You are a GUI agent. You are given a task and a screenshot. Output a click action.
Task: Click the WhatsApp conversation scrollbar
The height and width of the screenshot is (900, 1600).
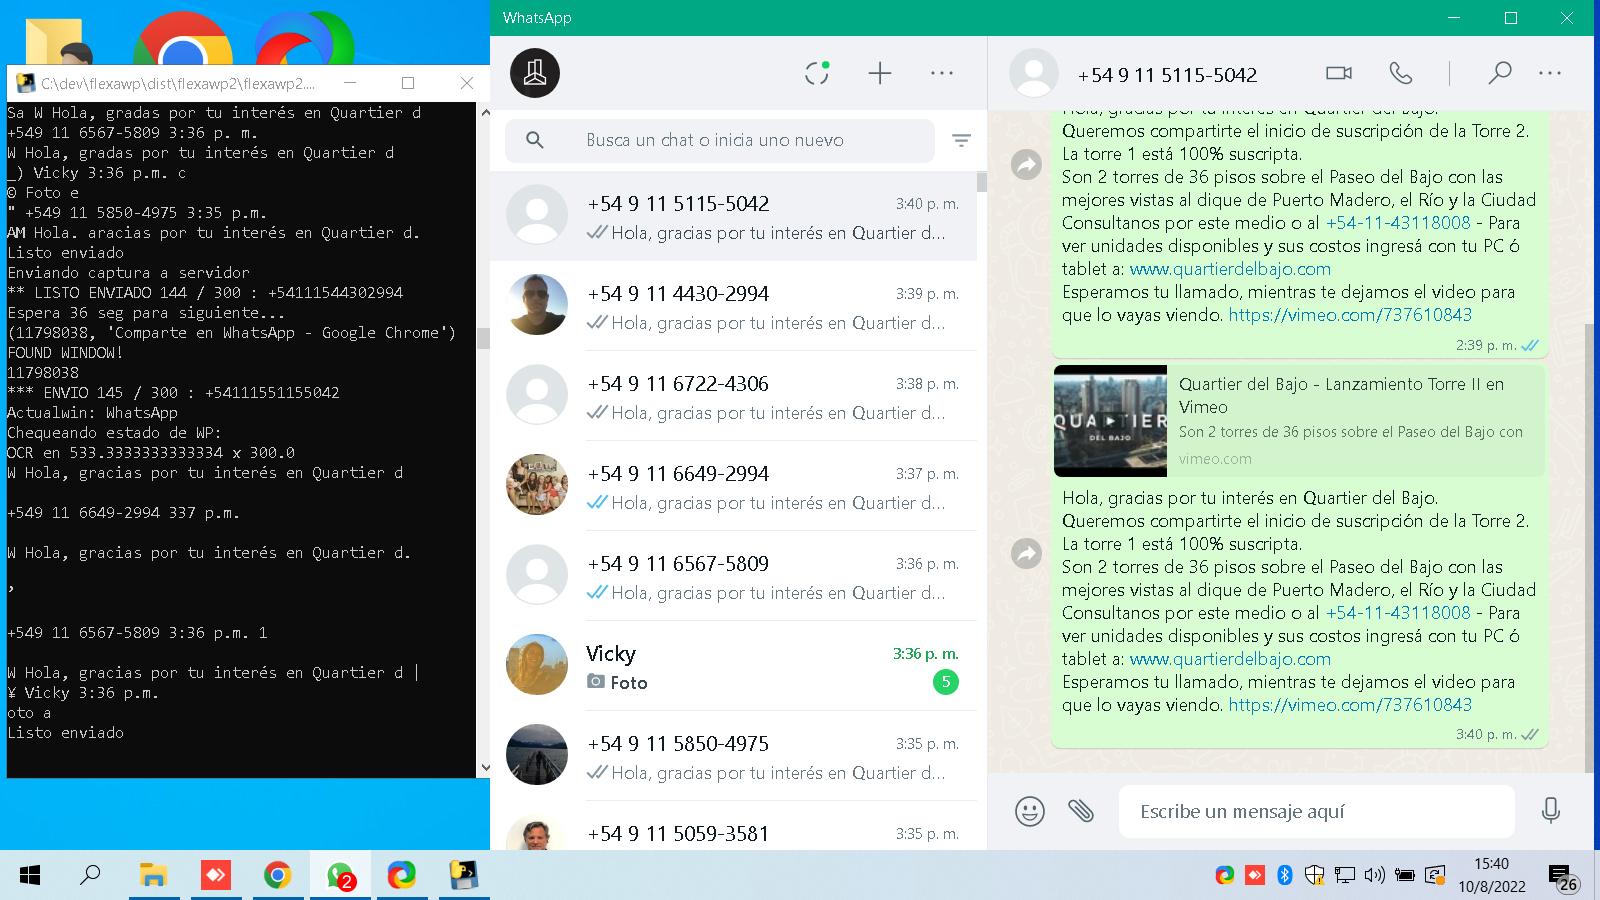1590,548
